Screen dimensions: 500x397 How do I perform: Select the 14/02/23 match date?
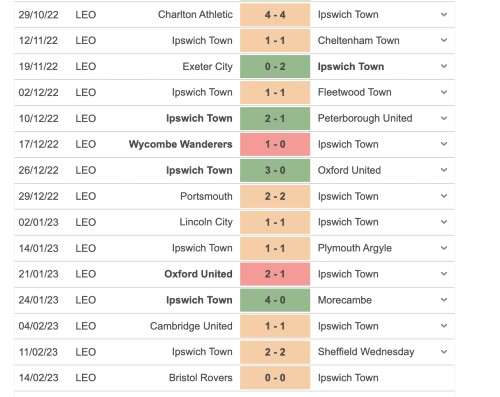point(38,378)
